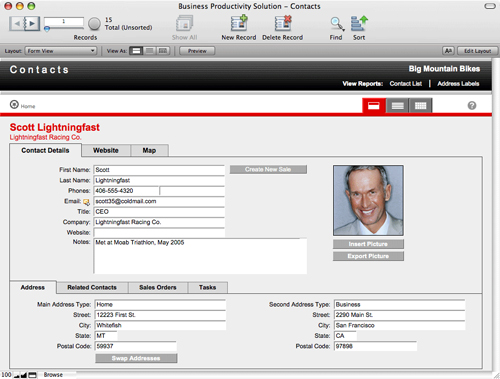Switch to gray table view button
The width and height of the screenshot is (500, 379).
(x=420, y=106)
